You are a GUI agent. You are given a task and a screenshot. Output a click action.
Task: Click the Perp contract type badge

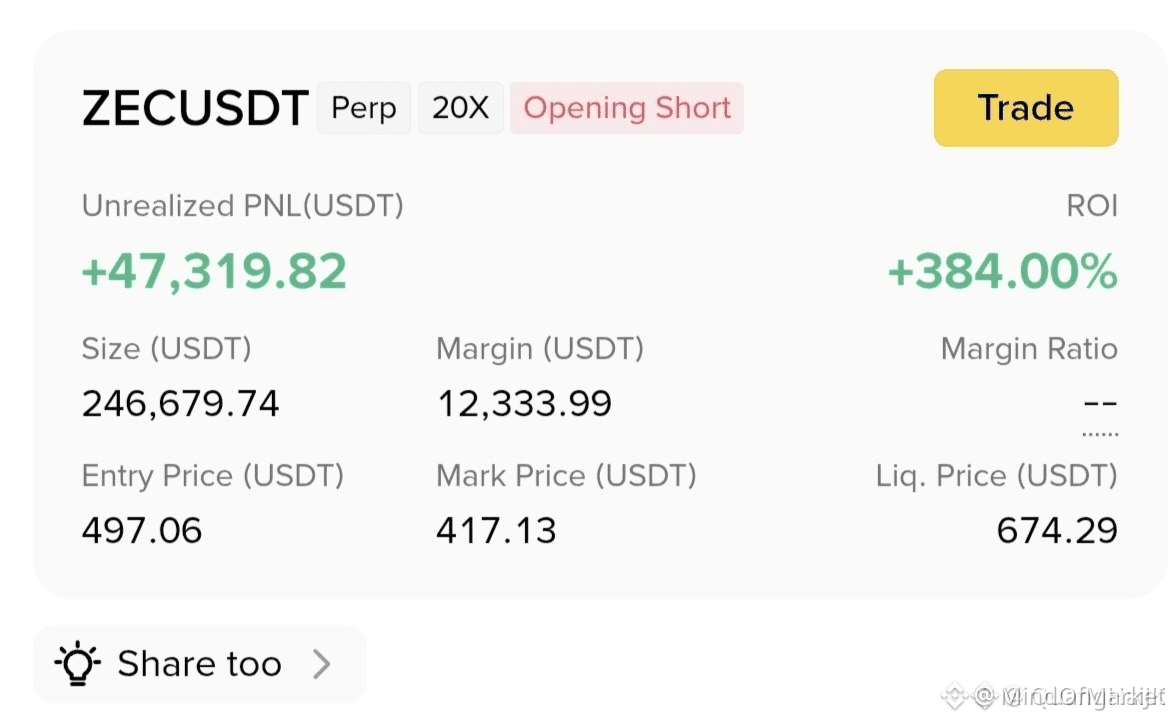coord(364,108)
